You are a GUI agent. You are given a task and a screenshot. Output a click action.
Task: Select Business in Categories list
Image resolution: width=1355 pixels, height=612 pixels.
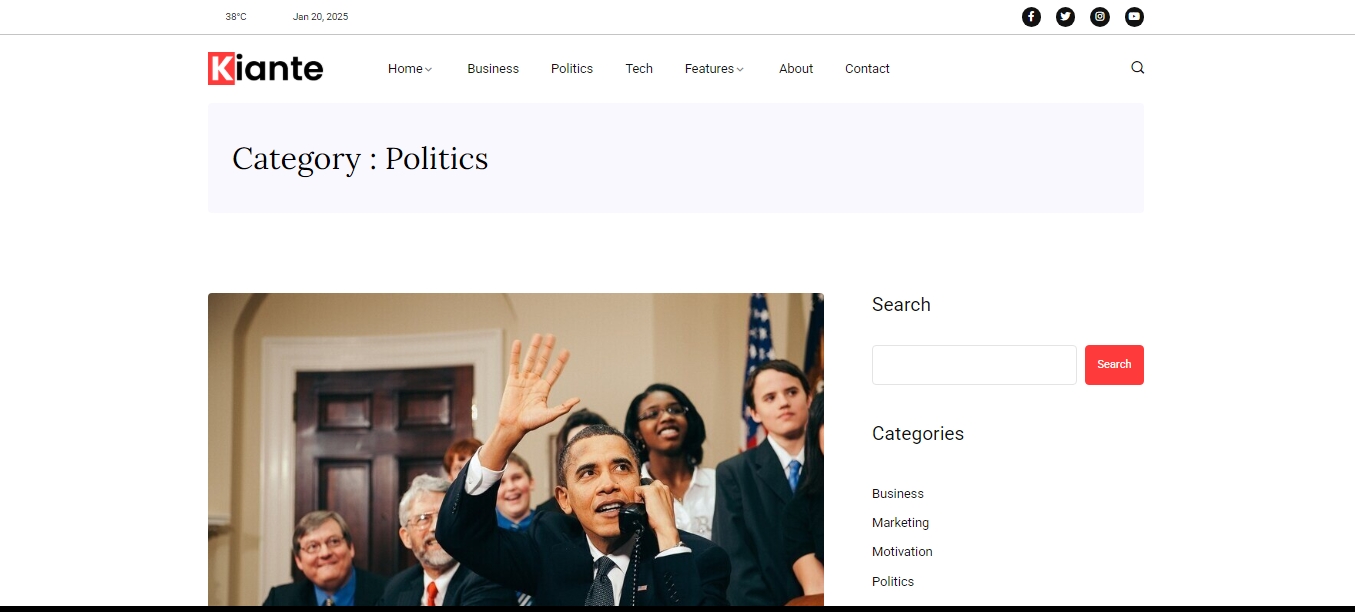[898, 494]
